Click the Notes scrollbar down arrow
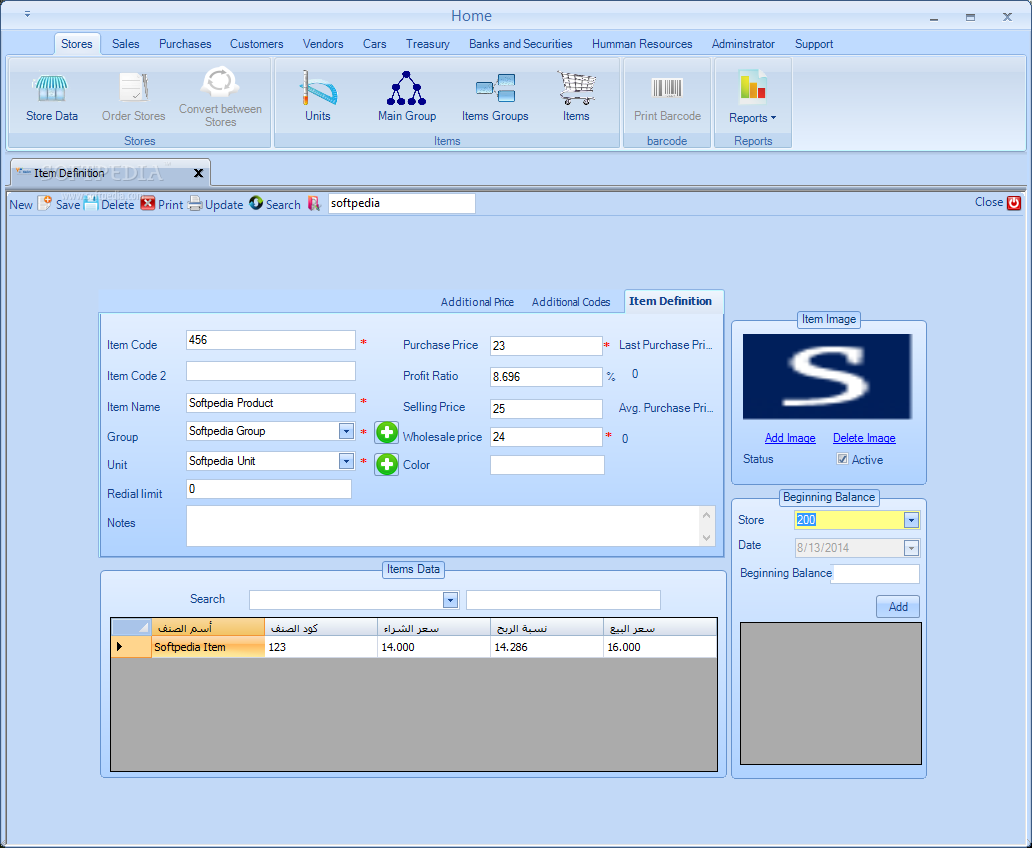1032x848 pixels. click(x=706, y=538)
